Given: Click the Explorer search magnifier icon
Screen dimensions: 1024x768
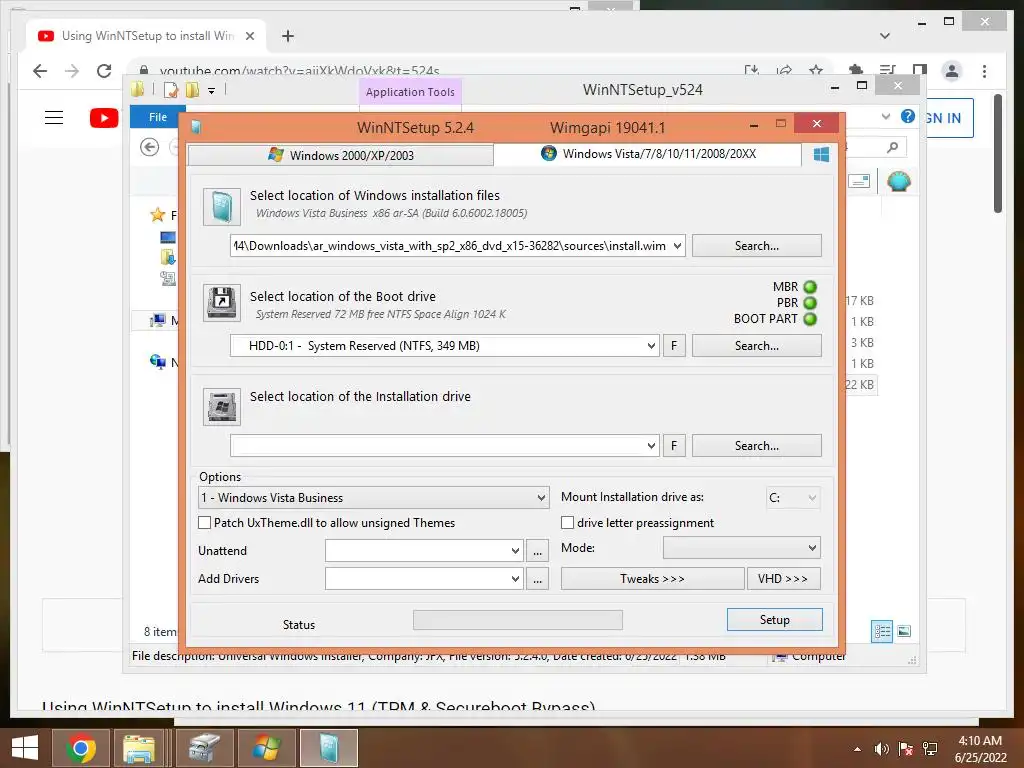Looking at the screenshot, I should tap(893, 148).
